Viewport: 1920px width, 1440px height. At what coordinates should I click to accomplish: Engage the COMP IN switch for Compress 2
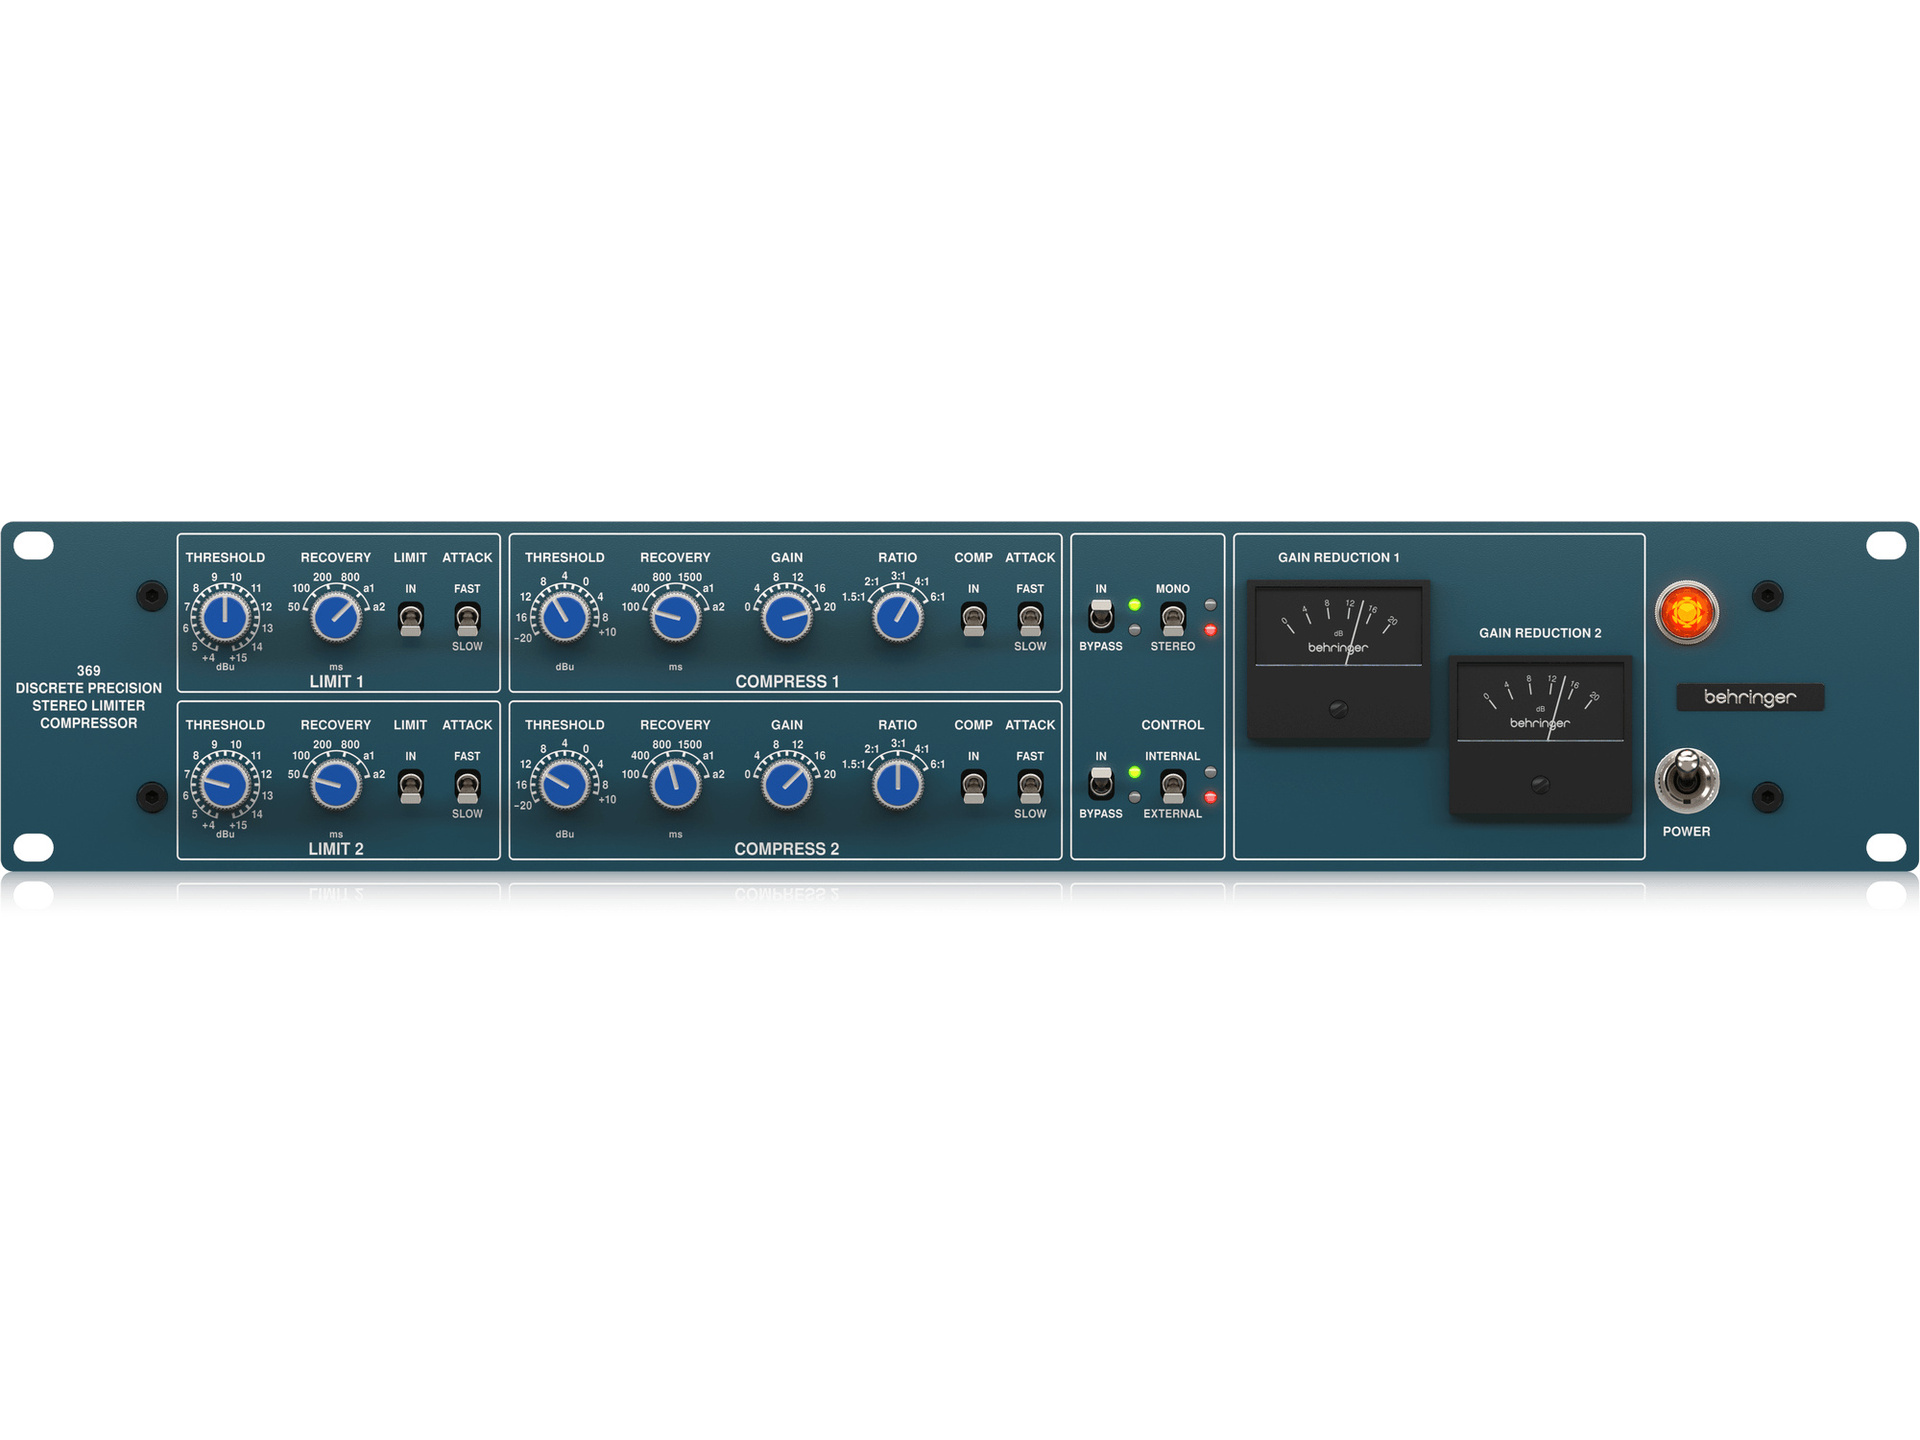coord(972,788)
